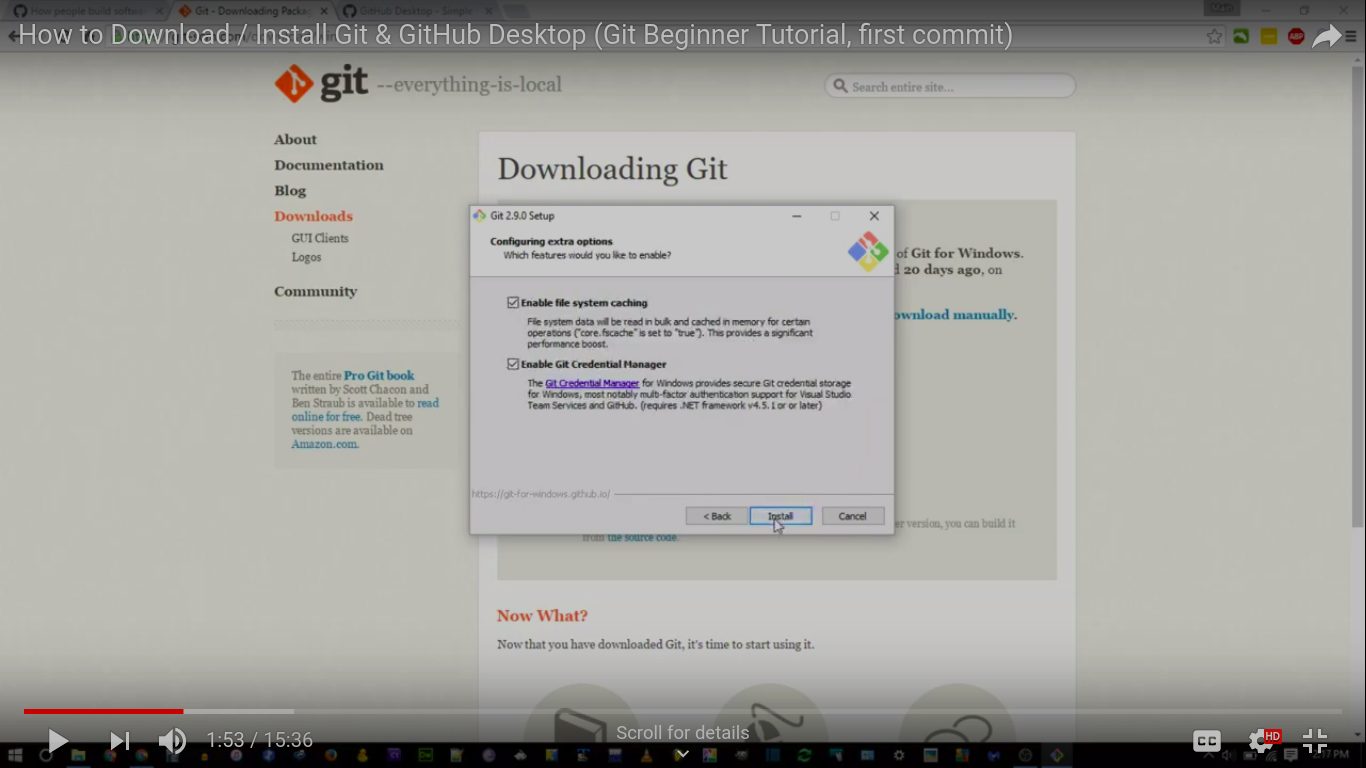Skip to the next video
The image size is (1366, 768).
[119, 740]
